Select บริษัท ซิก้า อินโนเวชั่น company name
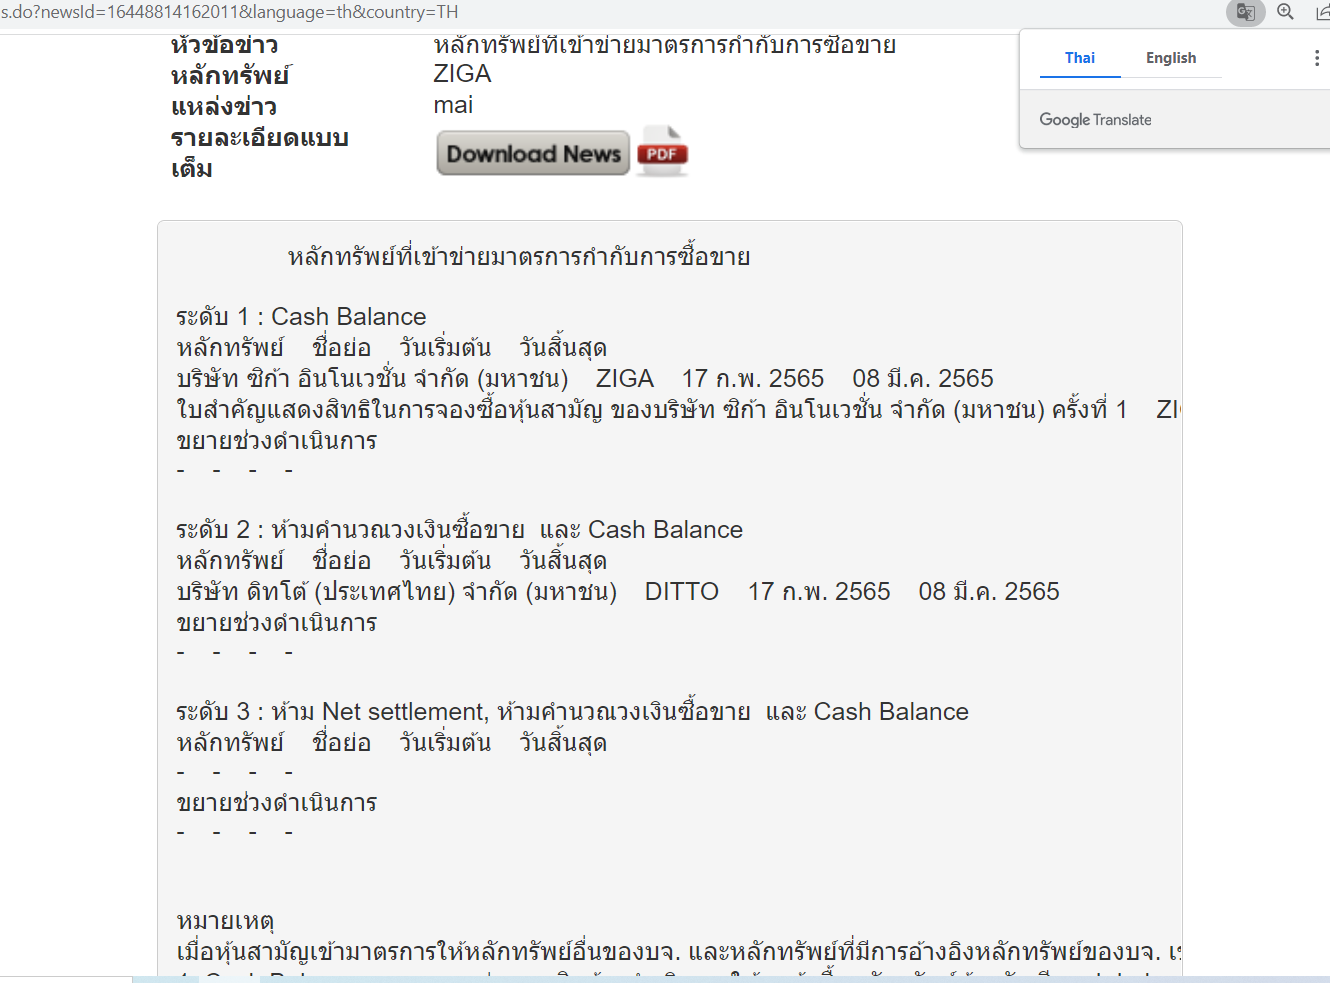The height and width of the screenshot is (983, 1330). (372, 379)
